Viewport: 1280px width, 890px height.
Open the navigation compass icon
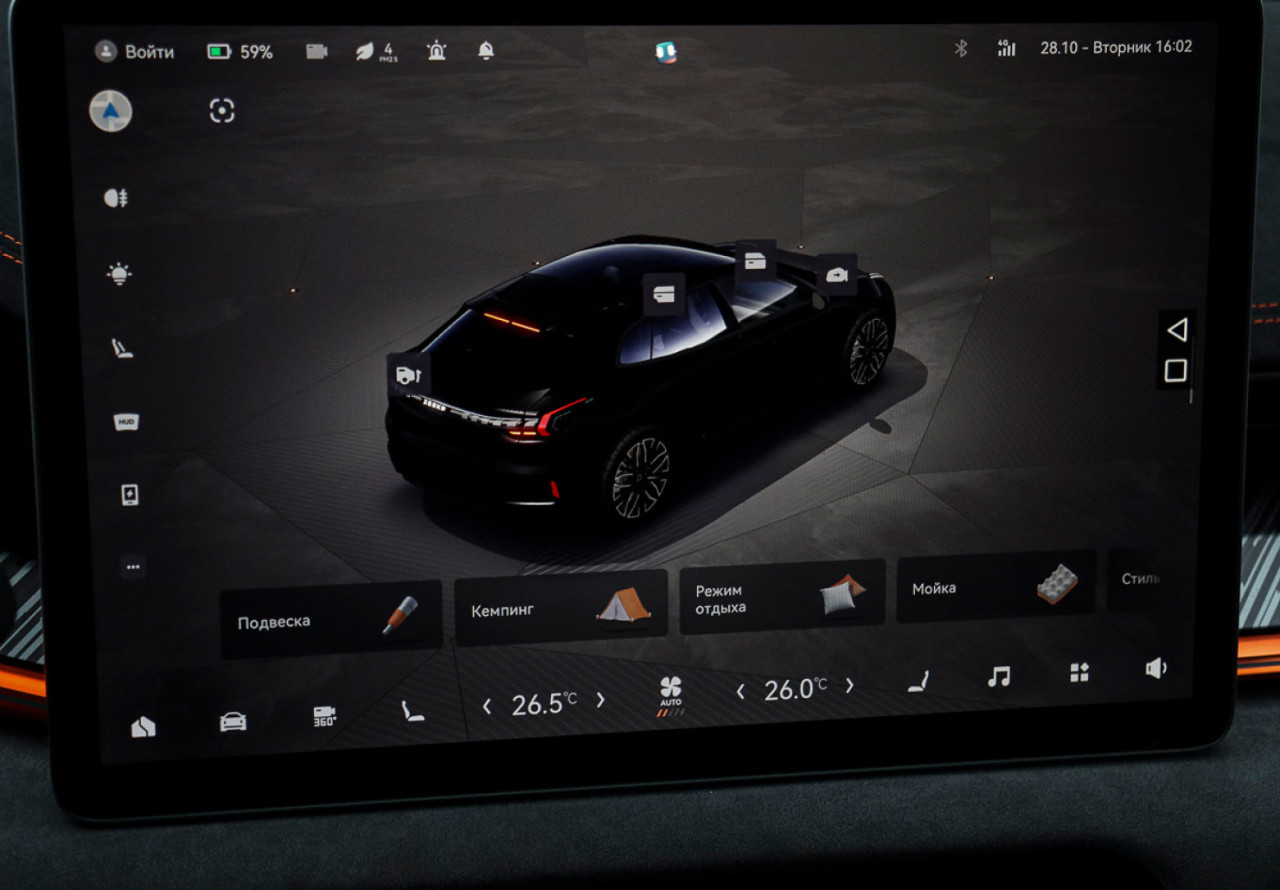click(x=110, y=111)
